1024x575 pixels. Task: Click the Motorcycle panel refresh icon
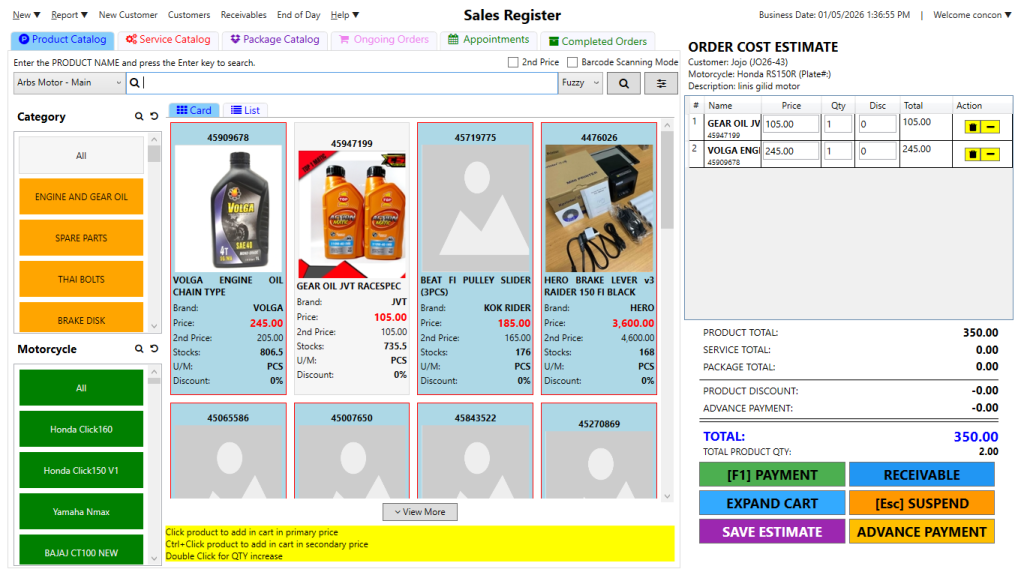pos(154,349)
